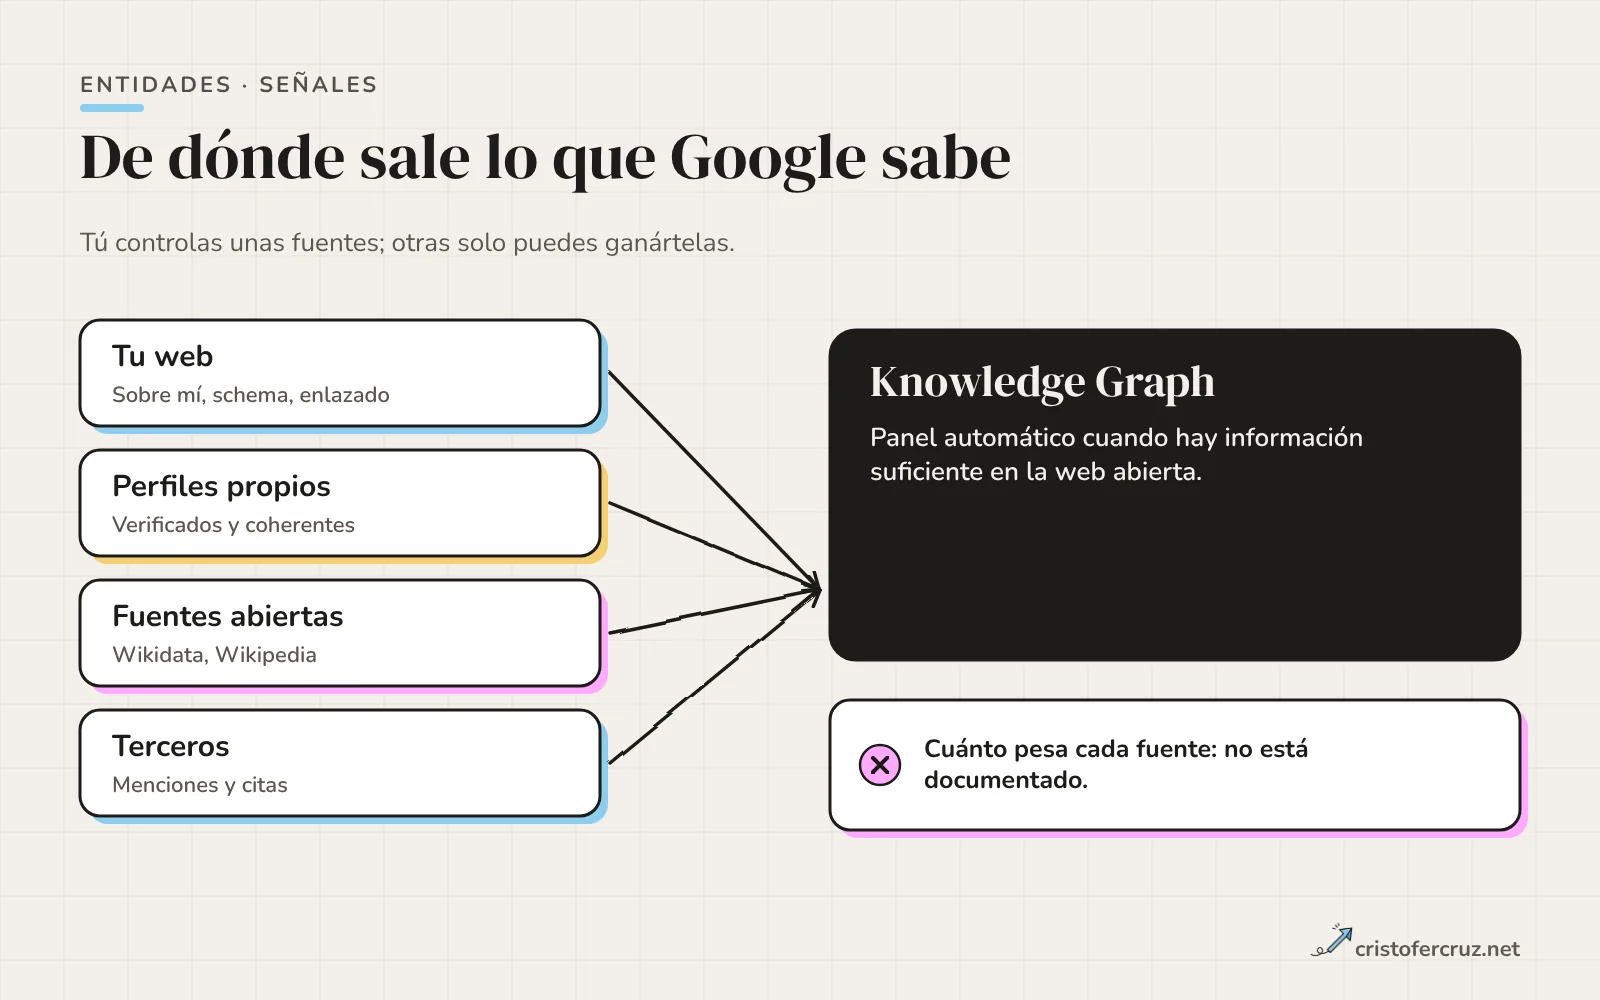Click the arrow logo beside cristofercruz.net
This screenshot has height=1000, width=1600.
[1331, 941]
